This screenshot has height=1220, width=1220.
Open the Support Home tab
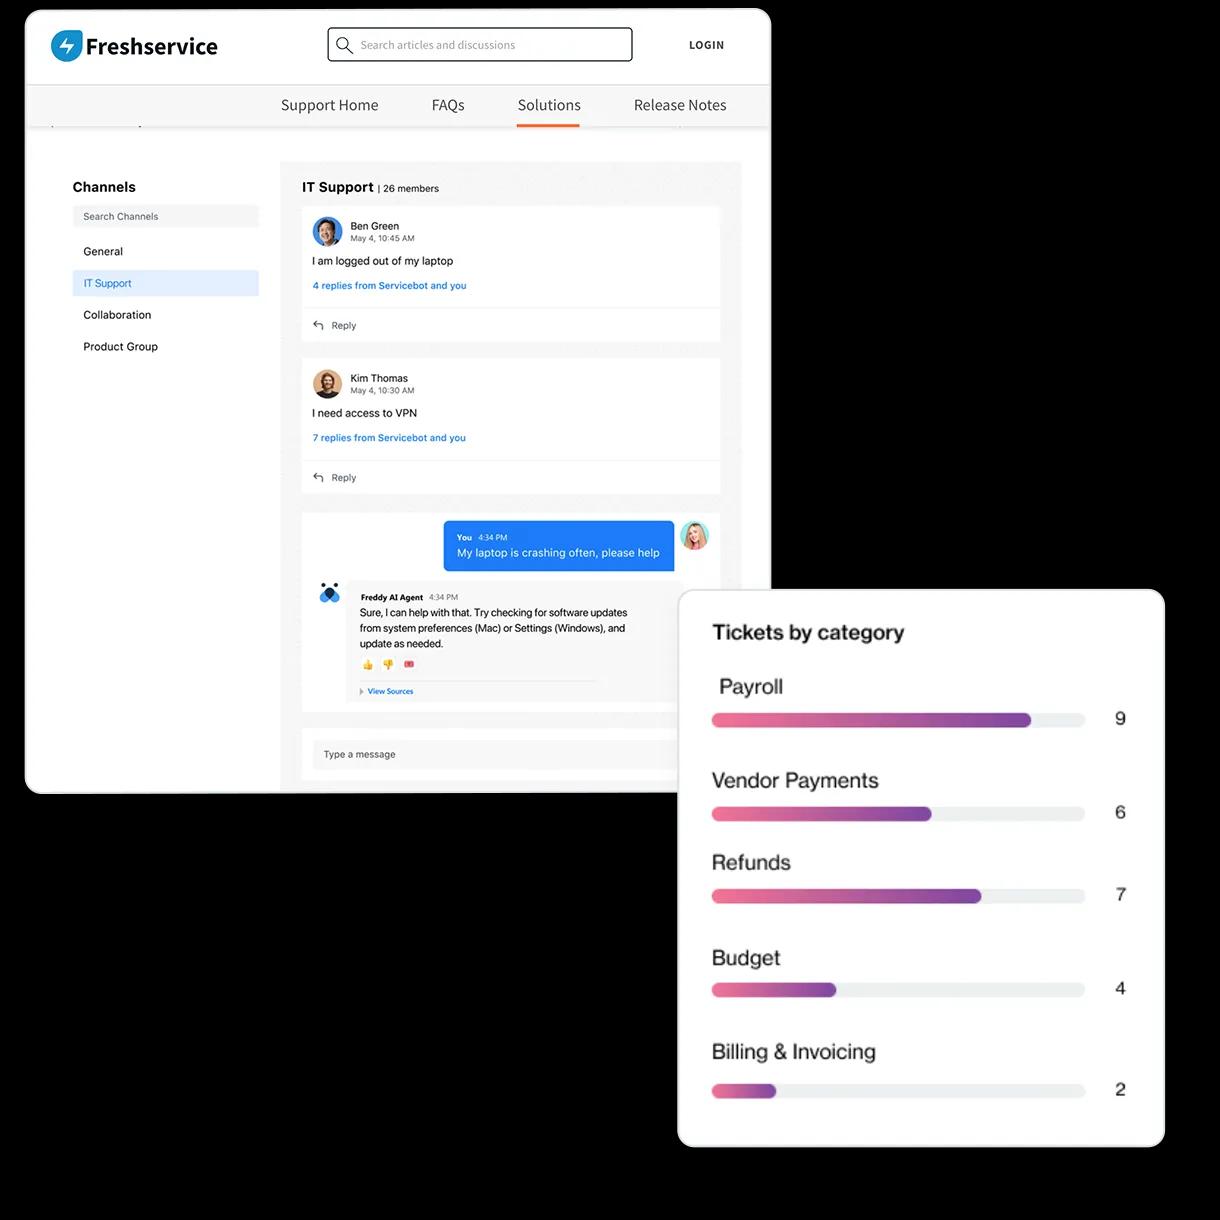329,105
